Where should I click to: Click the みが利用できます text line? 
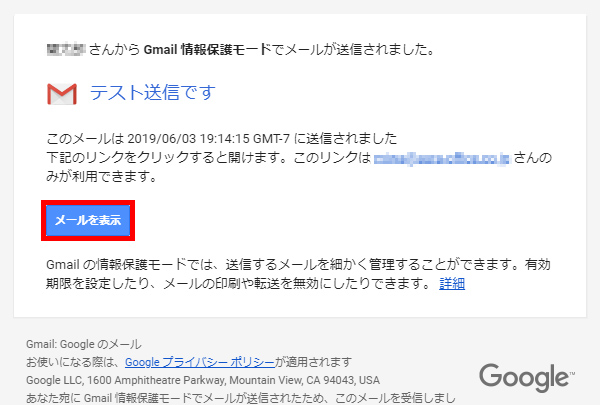pos(101,176)
